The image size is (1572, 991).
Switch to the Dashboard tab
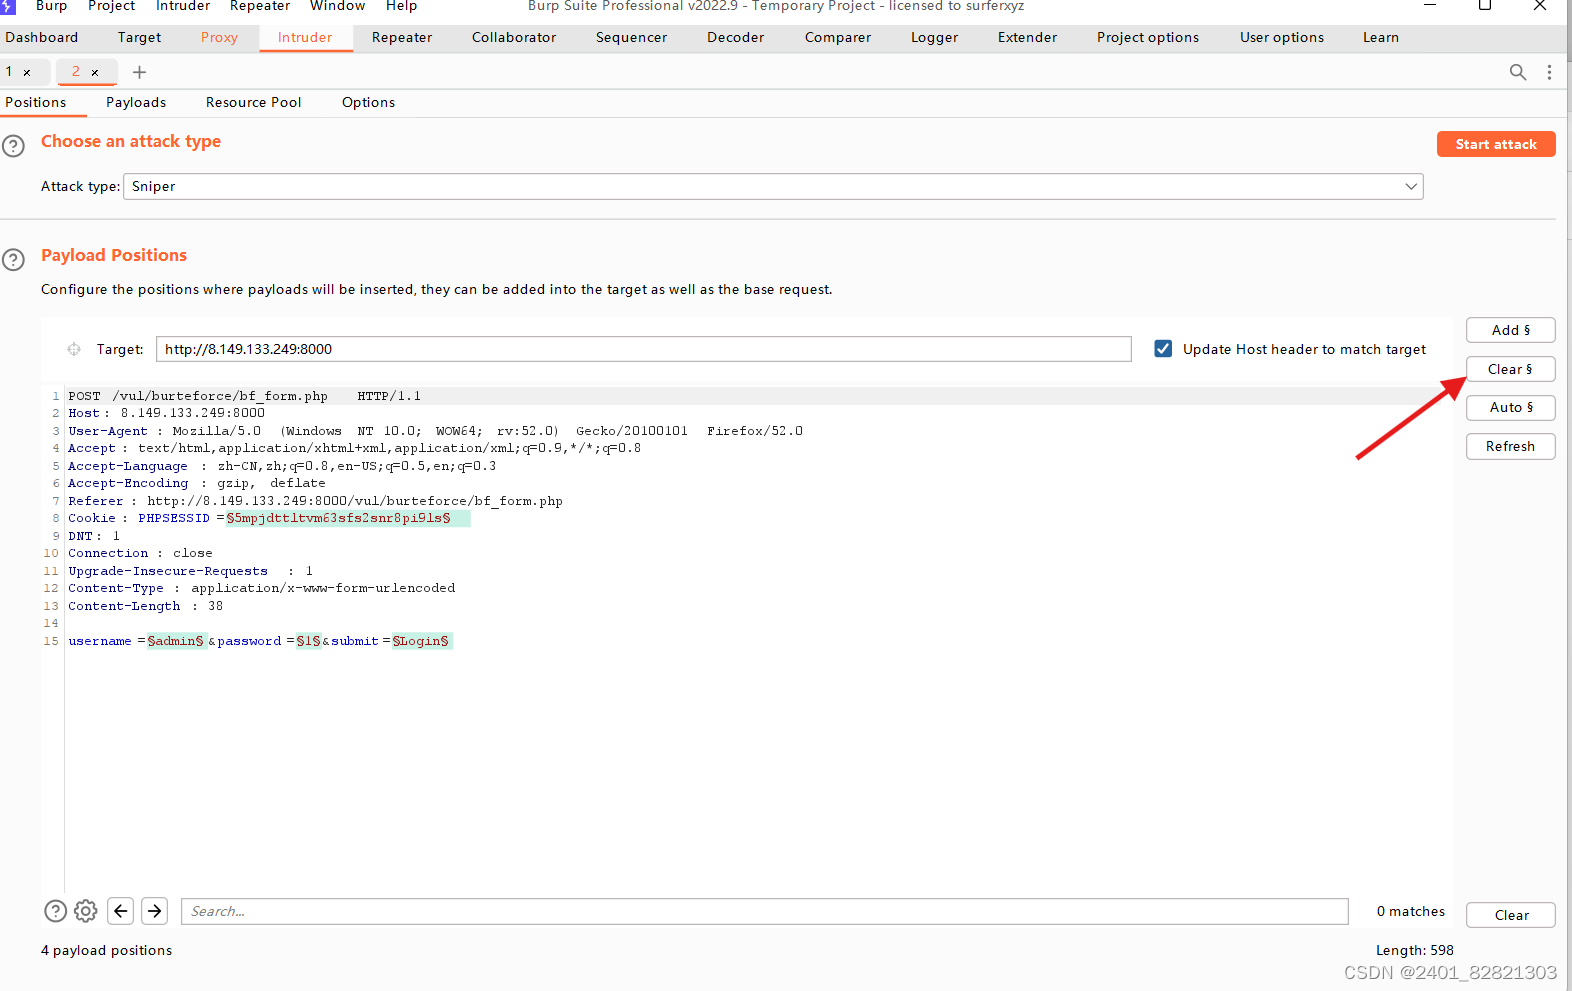point(42,38)
